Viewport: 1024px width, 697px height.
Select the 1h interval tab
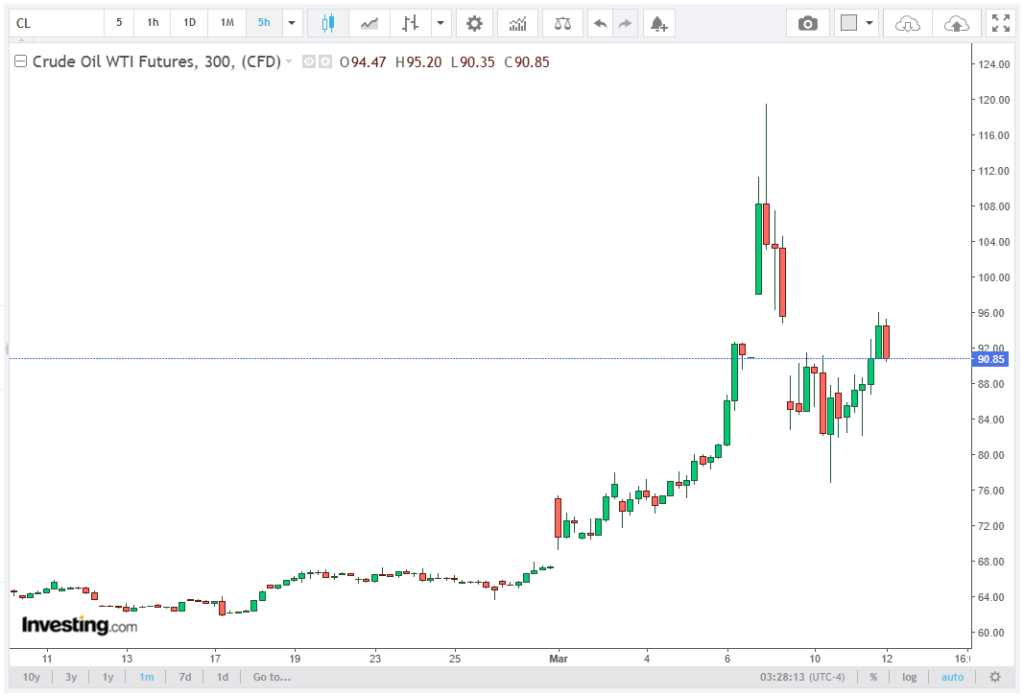152,22
